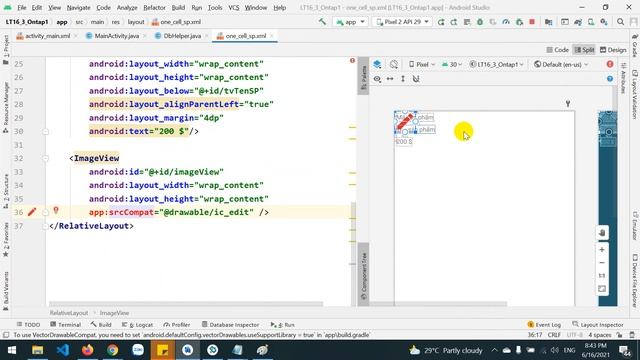Image resolution: width=640 pixels, height=360 pixels.
Task: Open the app run configuration dropdown
Action: [x=350, y=22]
